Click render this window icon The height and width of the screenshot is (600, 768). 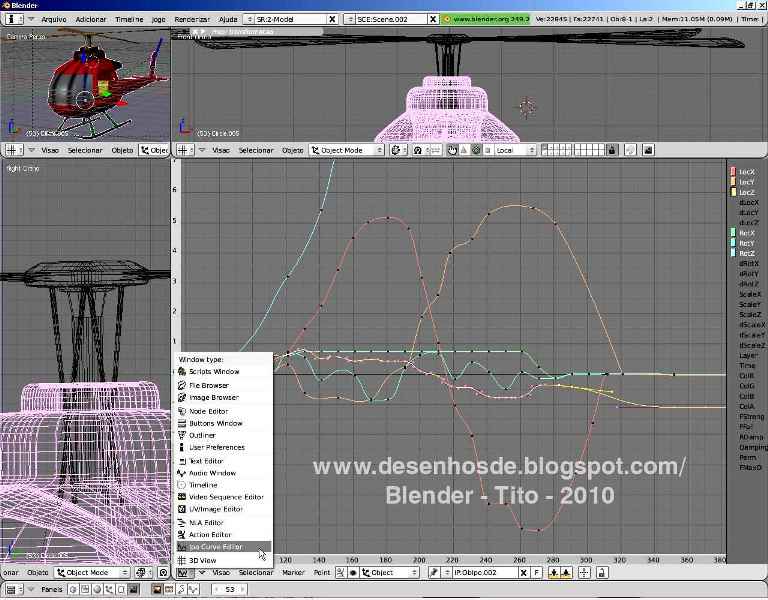[648, 150]
